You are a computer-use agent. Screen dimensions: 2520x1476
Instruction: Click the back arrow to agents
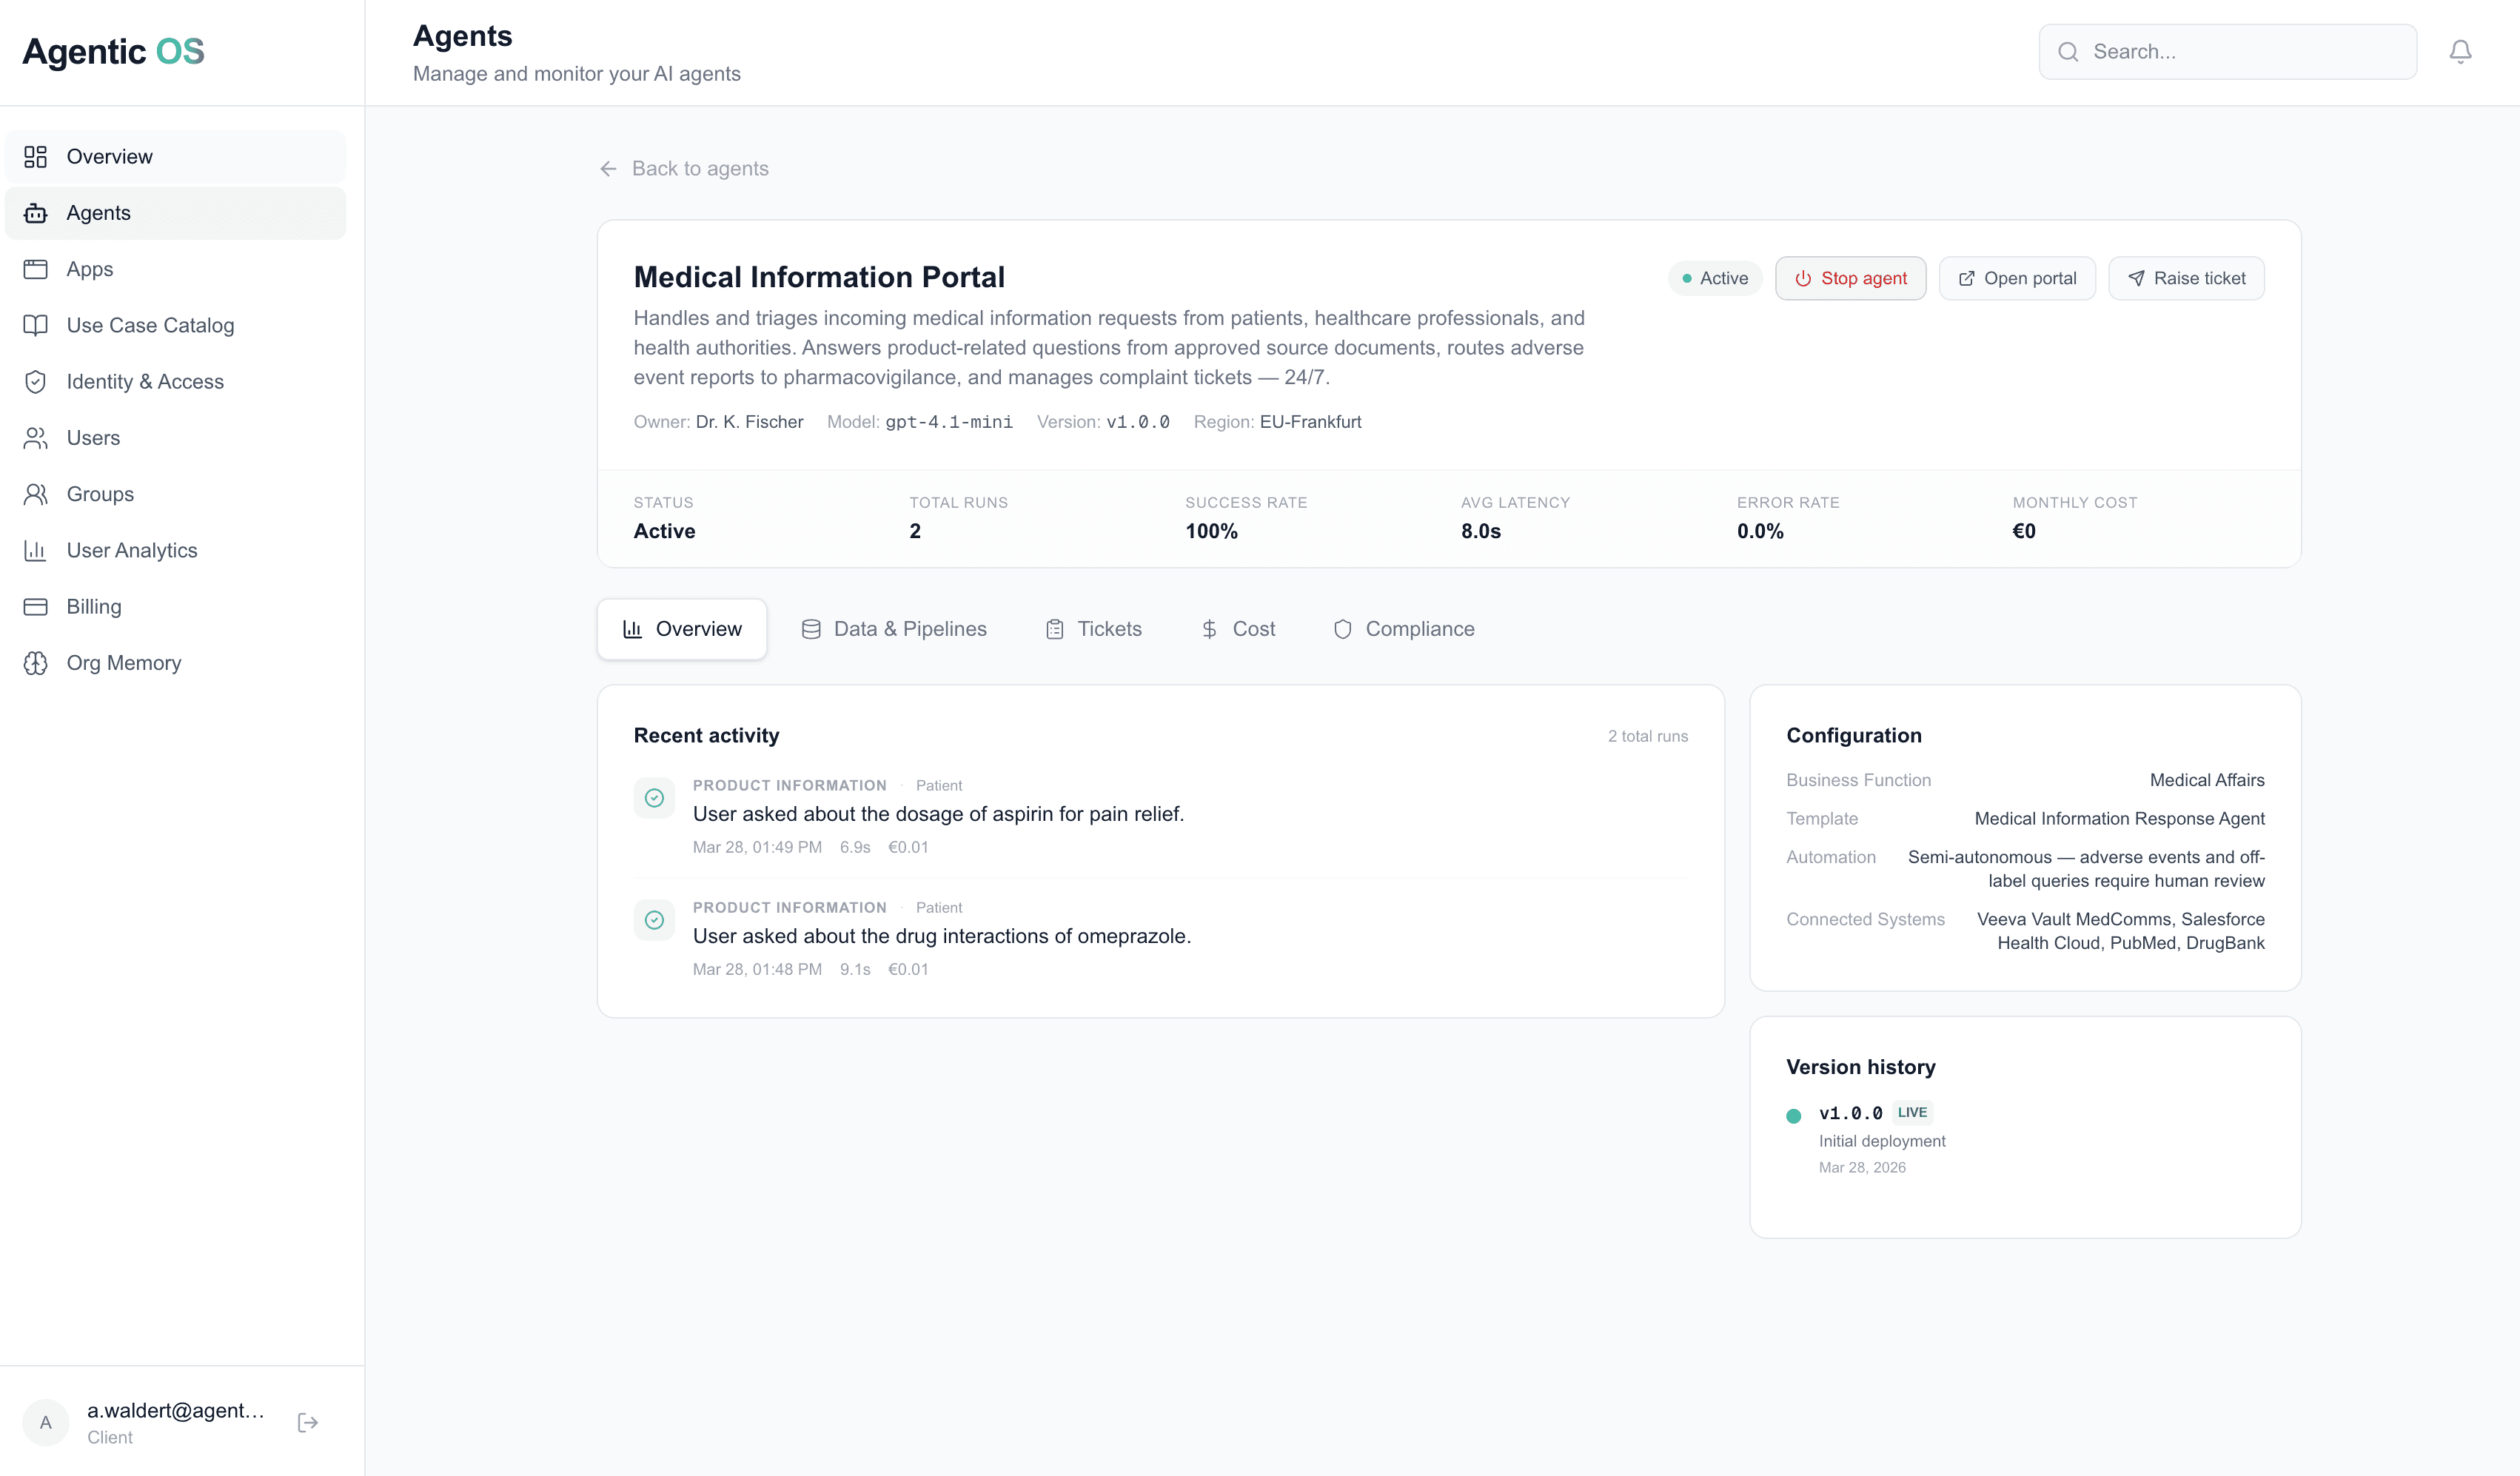tap(608, 169)
